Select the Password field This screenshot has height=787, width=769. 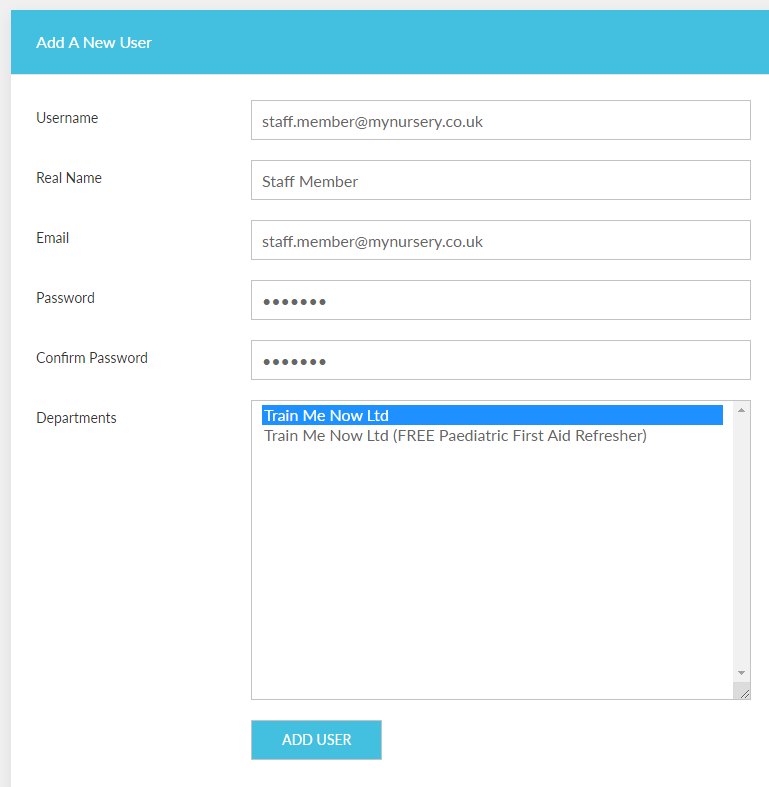click(500, 300)
